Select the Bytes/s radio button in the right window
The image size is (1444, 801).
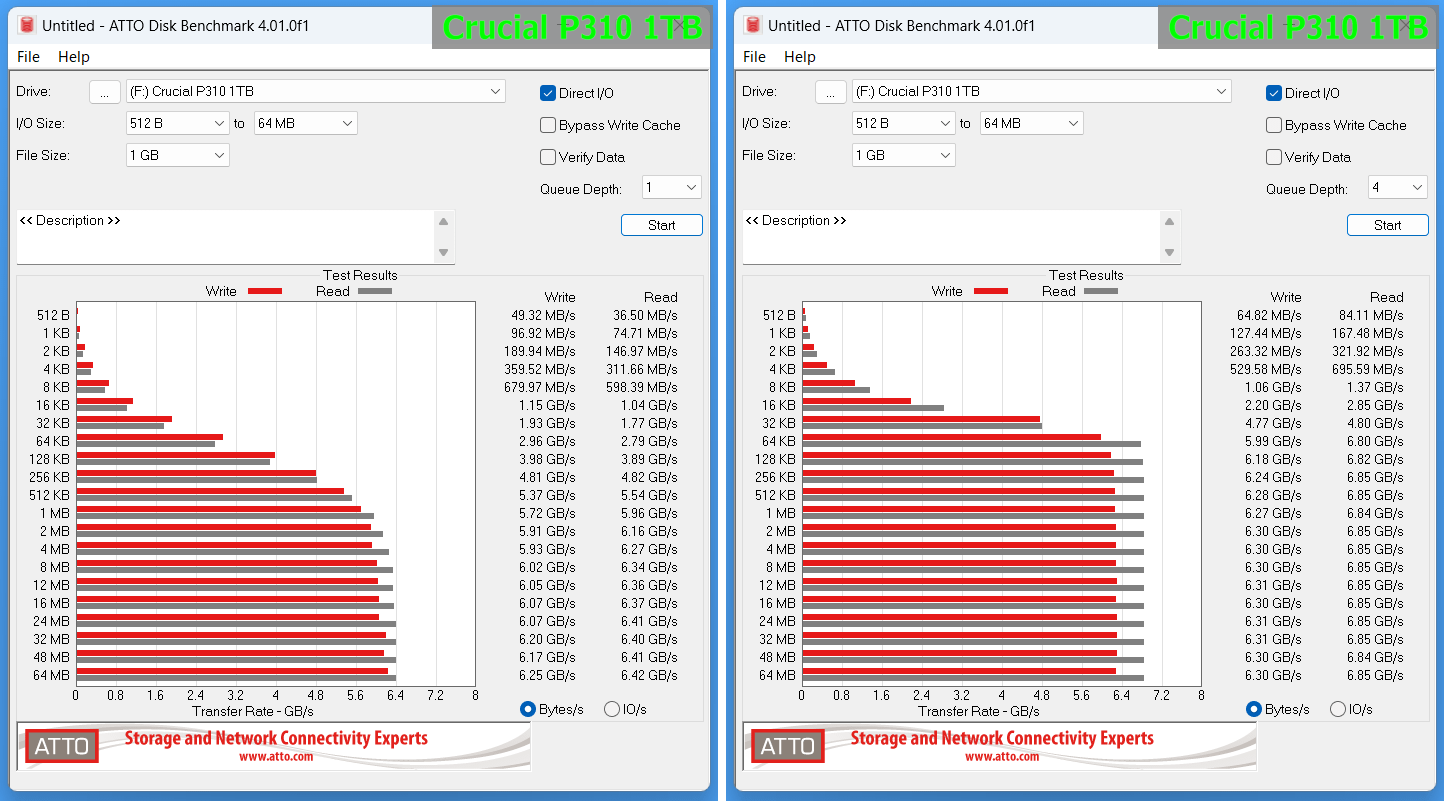coord(1254,709)
